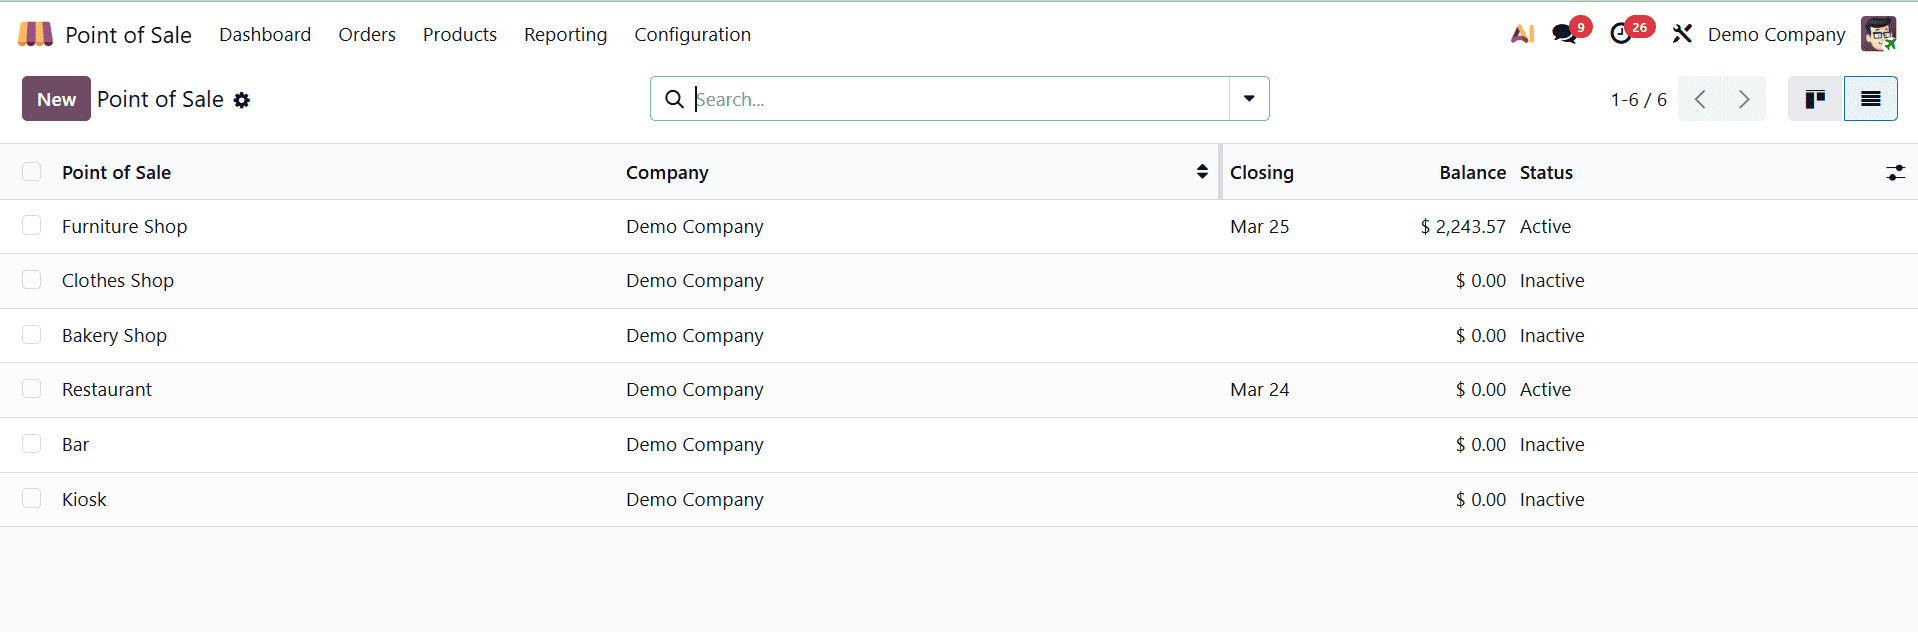Check the Bakery Shop row checkbox
Viewport: 1918px width, 632px height.
point(32,335)
